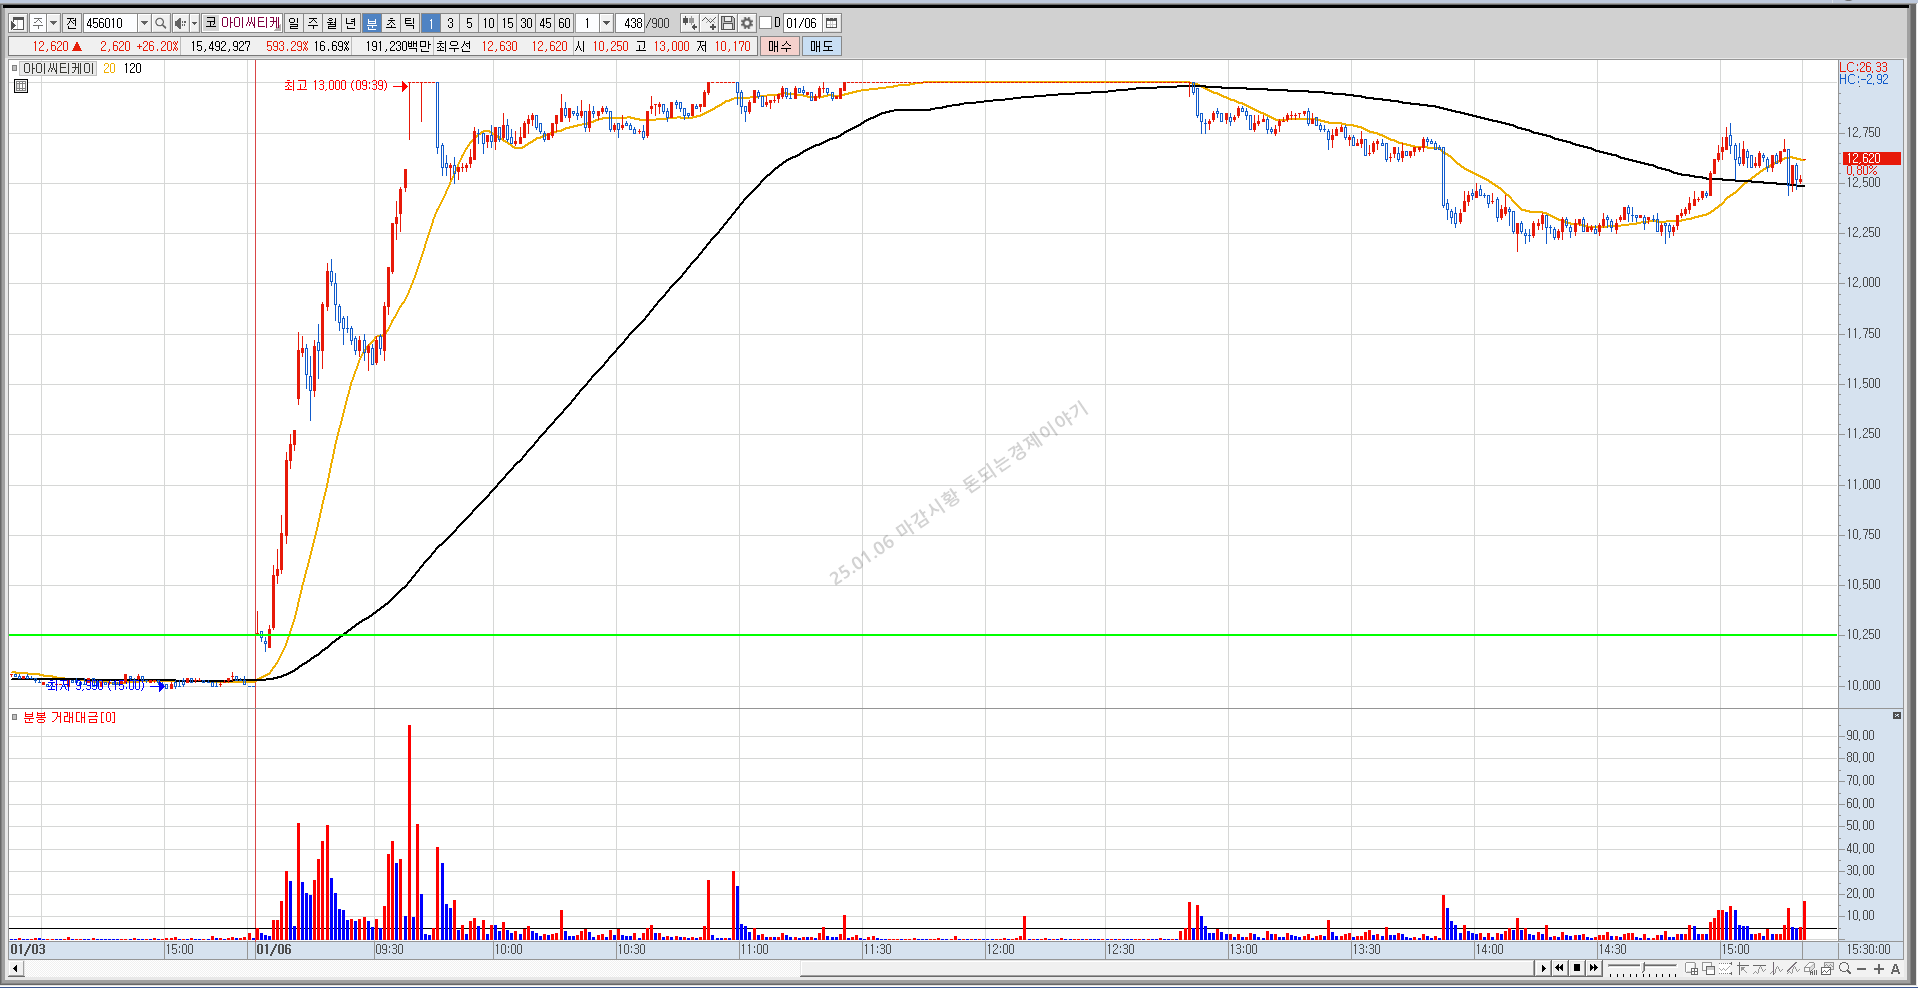Toggle the 초 second chart button
The height and width of the screenshot is (988, 1918).
tap(390, 23)
